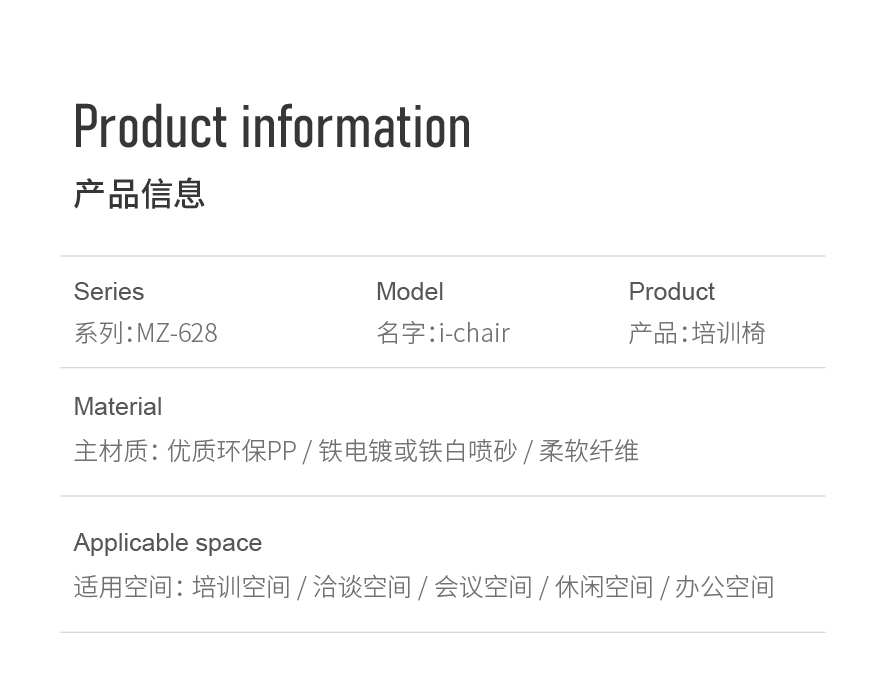The width and height of the screenshot is (886, 697).
Task: Click the 名字:i-chair text
Action: coord(443,333)
